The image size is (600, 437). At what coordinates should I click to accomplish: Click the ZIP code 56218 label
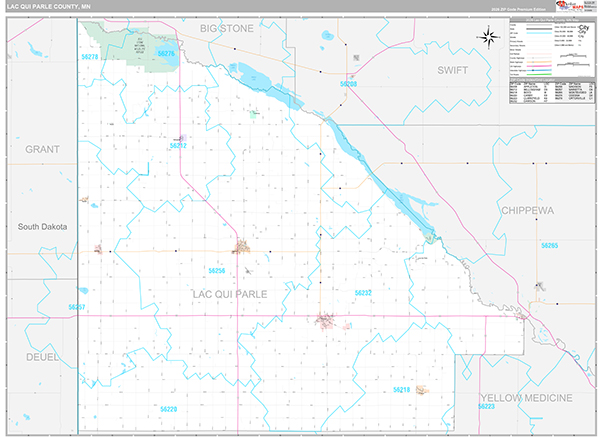[x=401, y=389]
